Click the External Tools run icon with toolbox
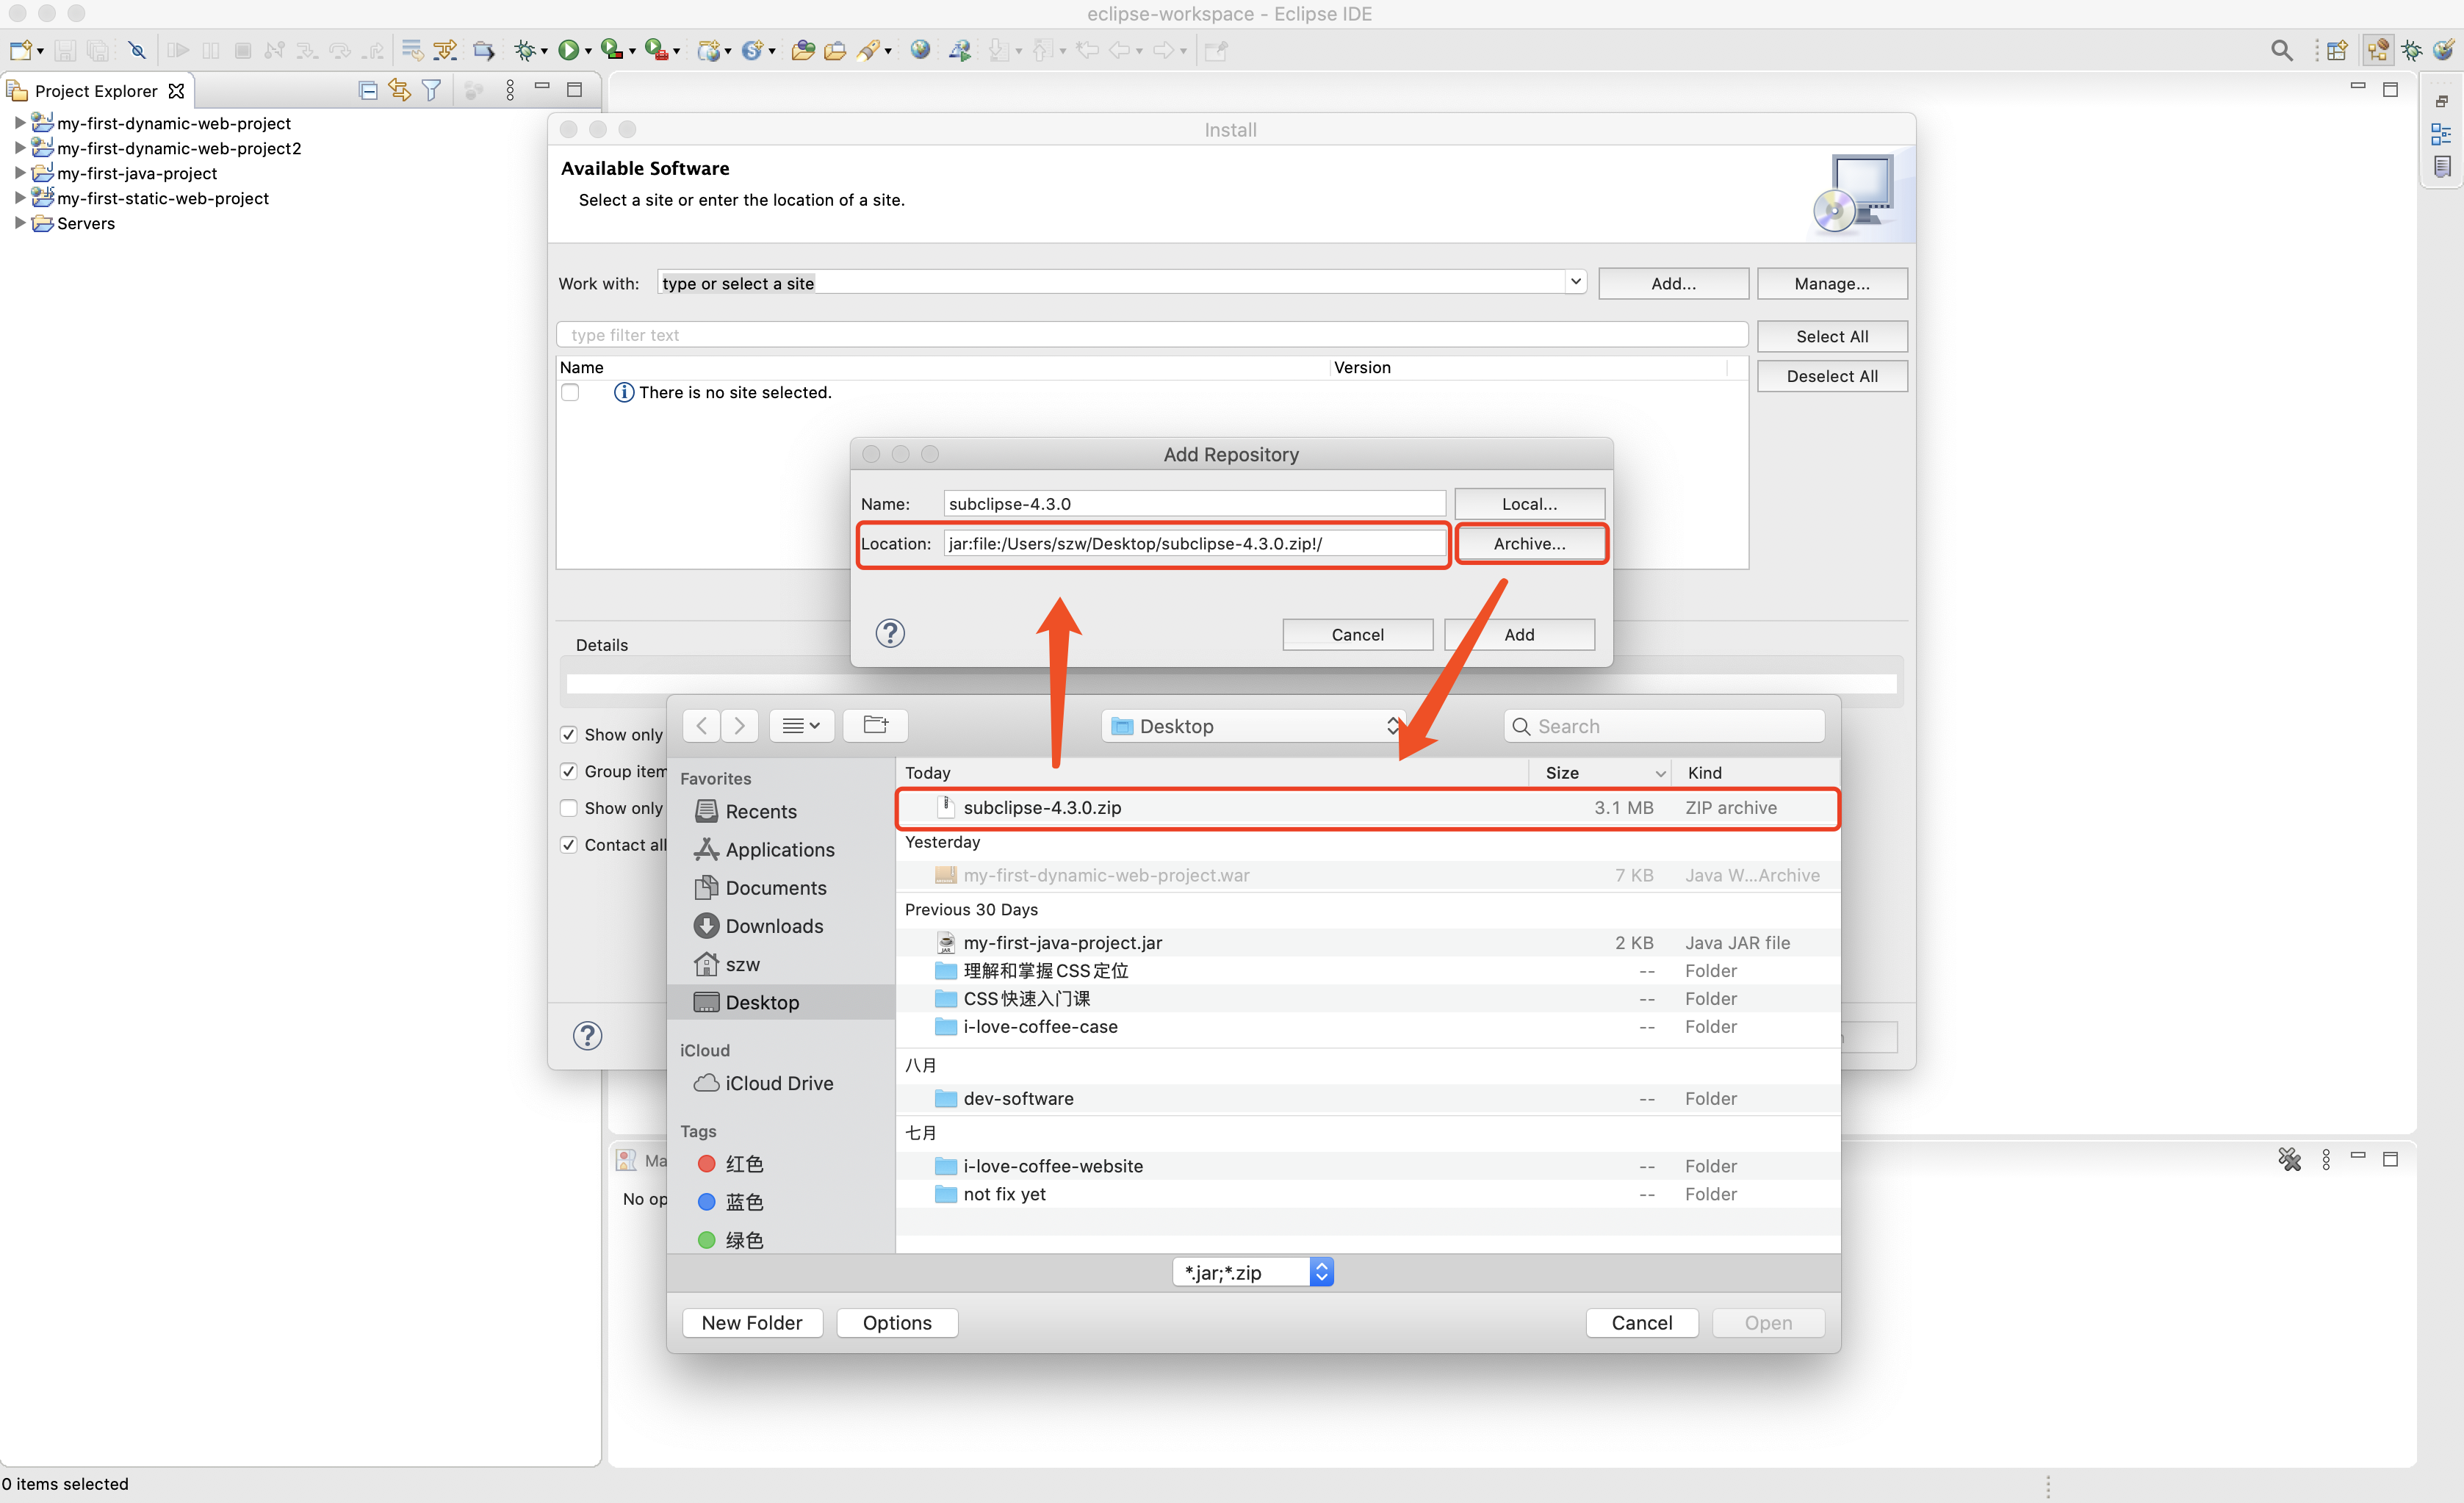The height and width of the screenshot is (1503, 2464). pos(655,50)
